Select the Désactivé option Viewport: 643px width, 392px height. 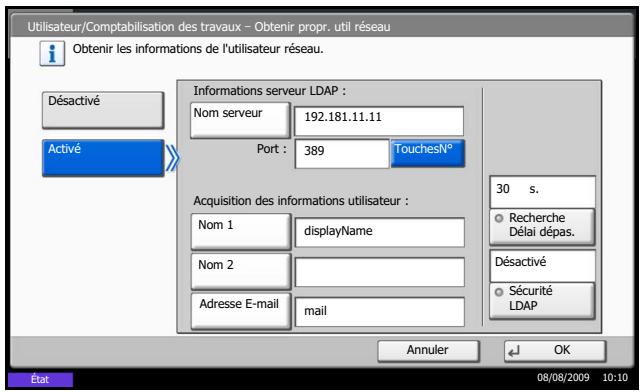(103, 110)
